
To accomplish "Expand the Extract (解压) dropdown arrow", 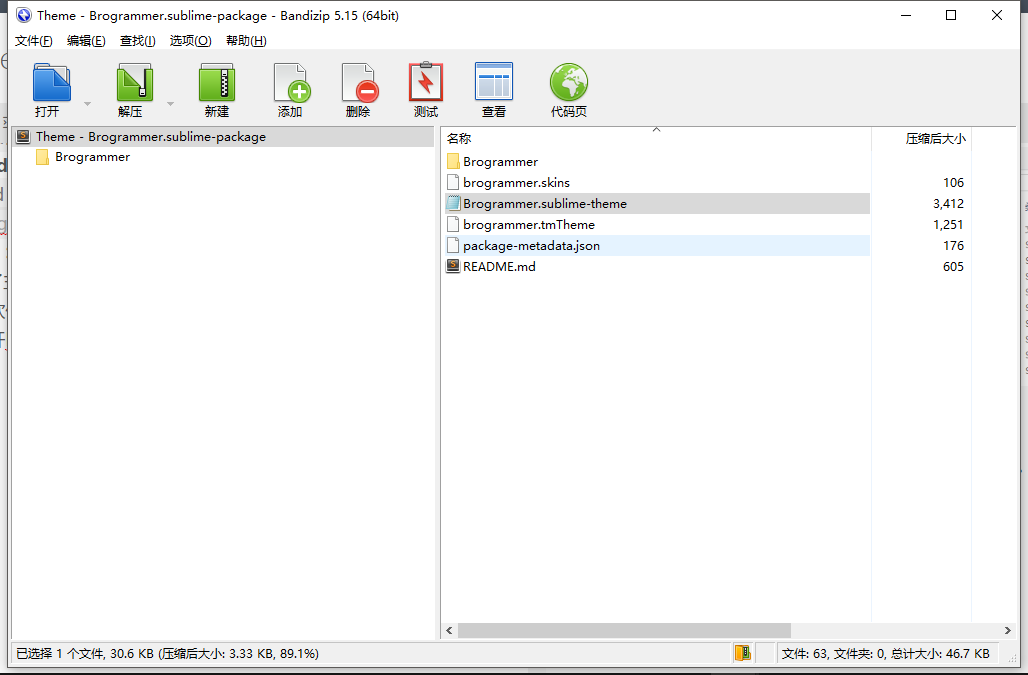I will (x=170, y=104).
